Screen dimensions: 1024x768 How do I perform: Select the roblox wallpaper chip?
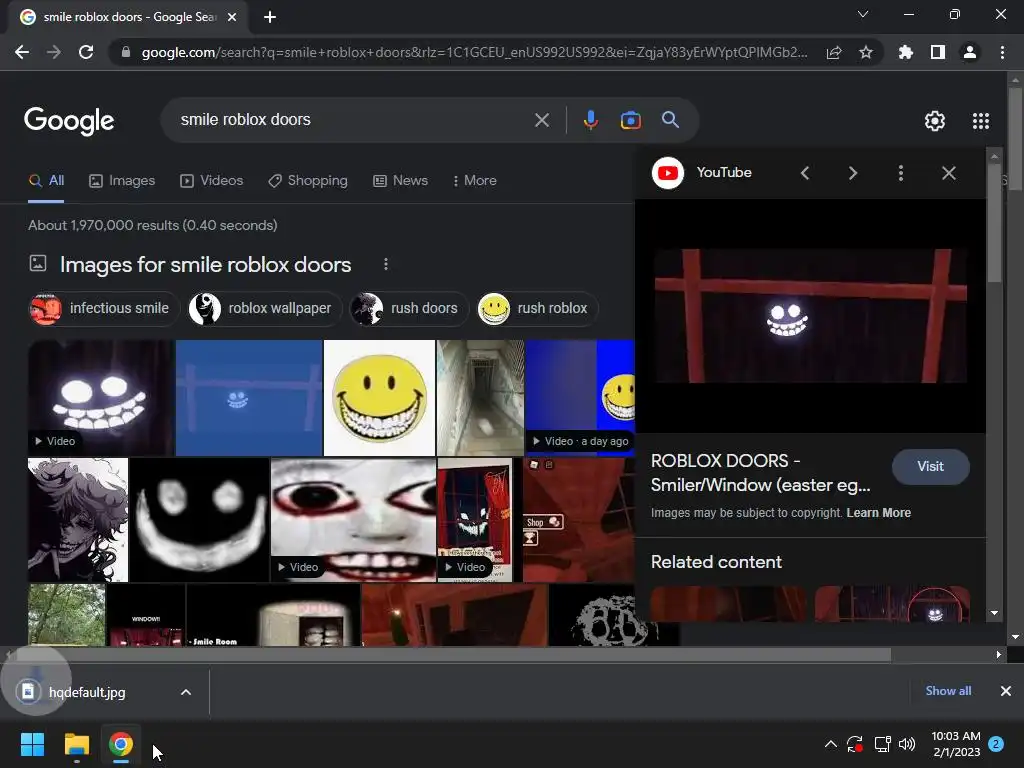[x=265, y=309]
